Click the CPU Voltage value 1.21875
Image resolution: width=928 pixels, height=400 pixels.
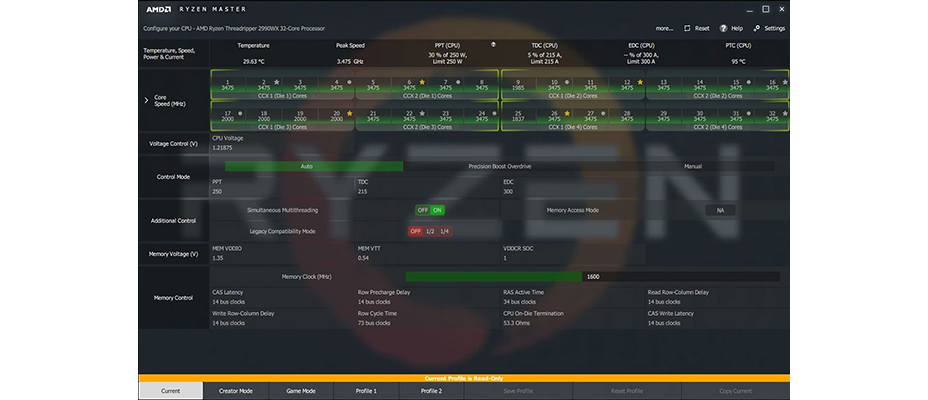223,147
